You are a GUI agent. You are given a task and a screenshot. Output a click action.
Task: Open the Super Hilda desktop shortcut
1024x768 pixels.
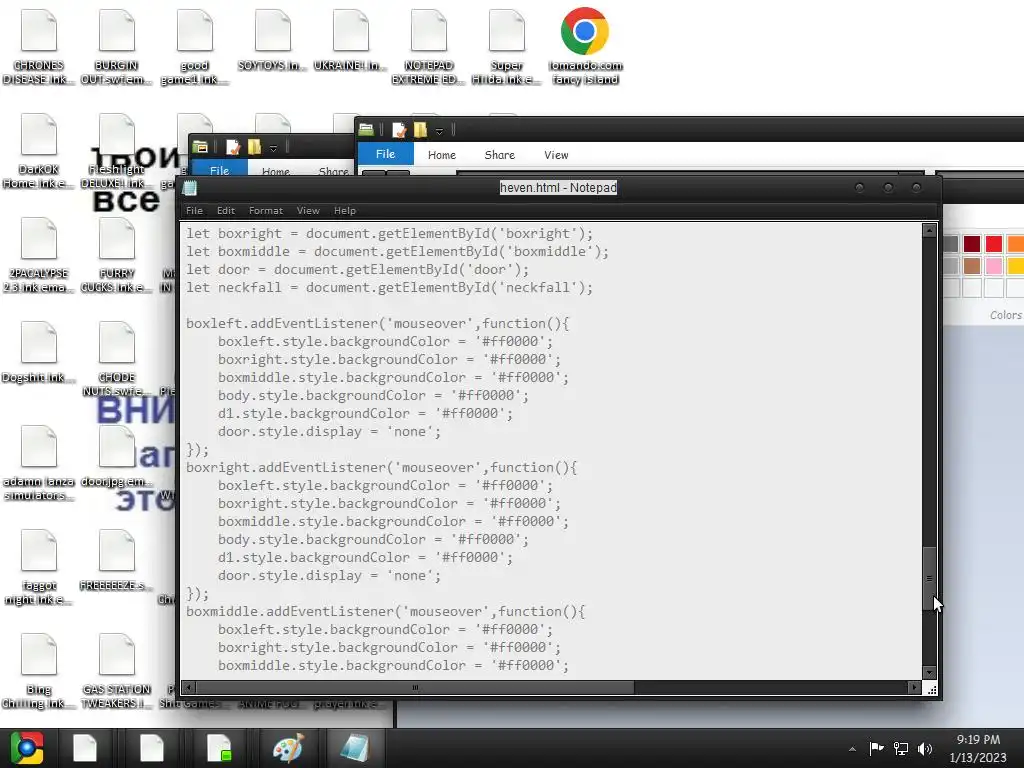506,46
